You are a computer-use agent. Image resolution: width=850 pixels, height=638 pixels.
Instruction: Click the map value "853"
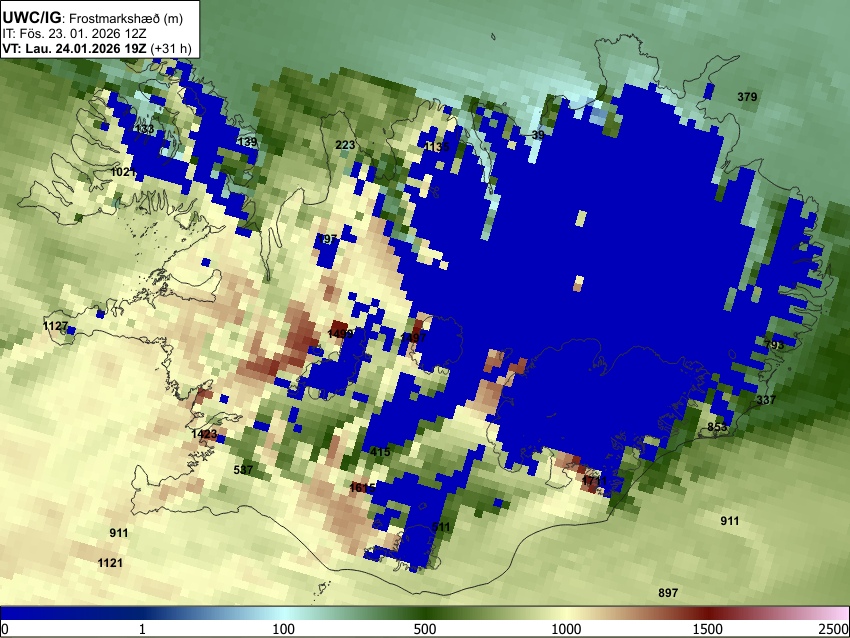tap(717, 427)
